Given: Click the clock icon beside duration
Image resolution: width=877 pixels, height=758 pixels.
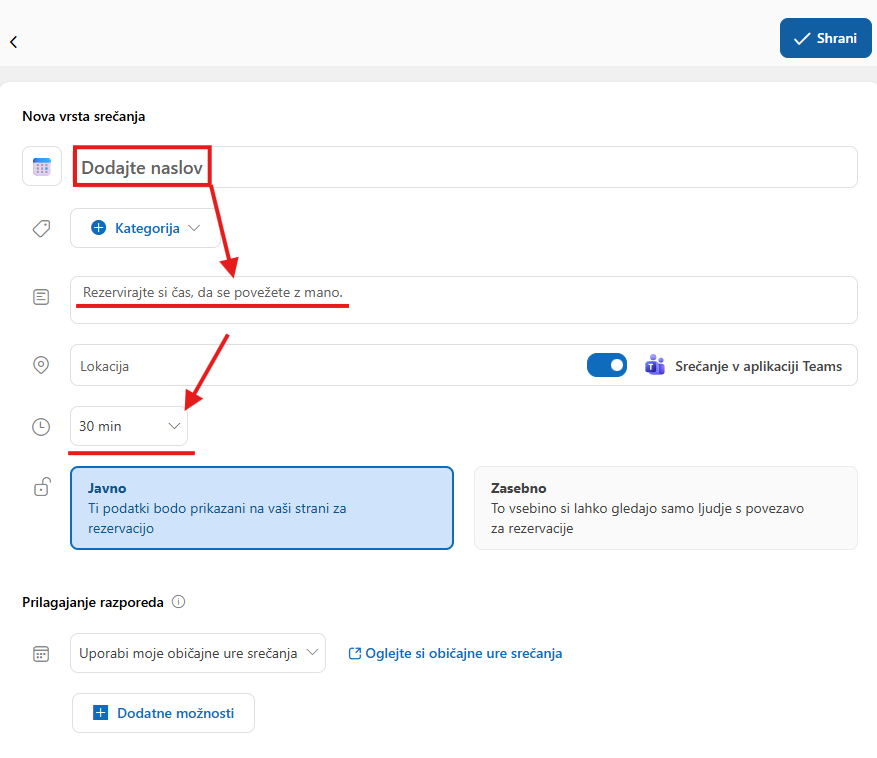Looking at the screenshot, I should pyautogui.click(x=41, y=427).
